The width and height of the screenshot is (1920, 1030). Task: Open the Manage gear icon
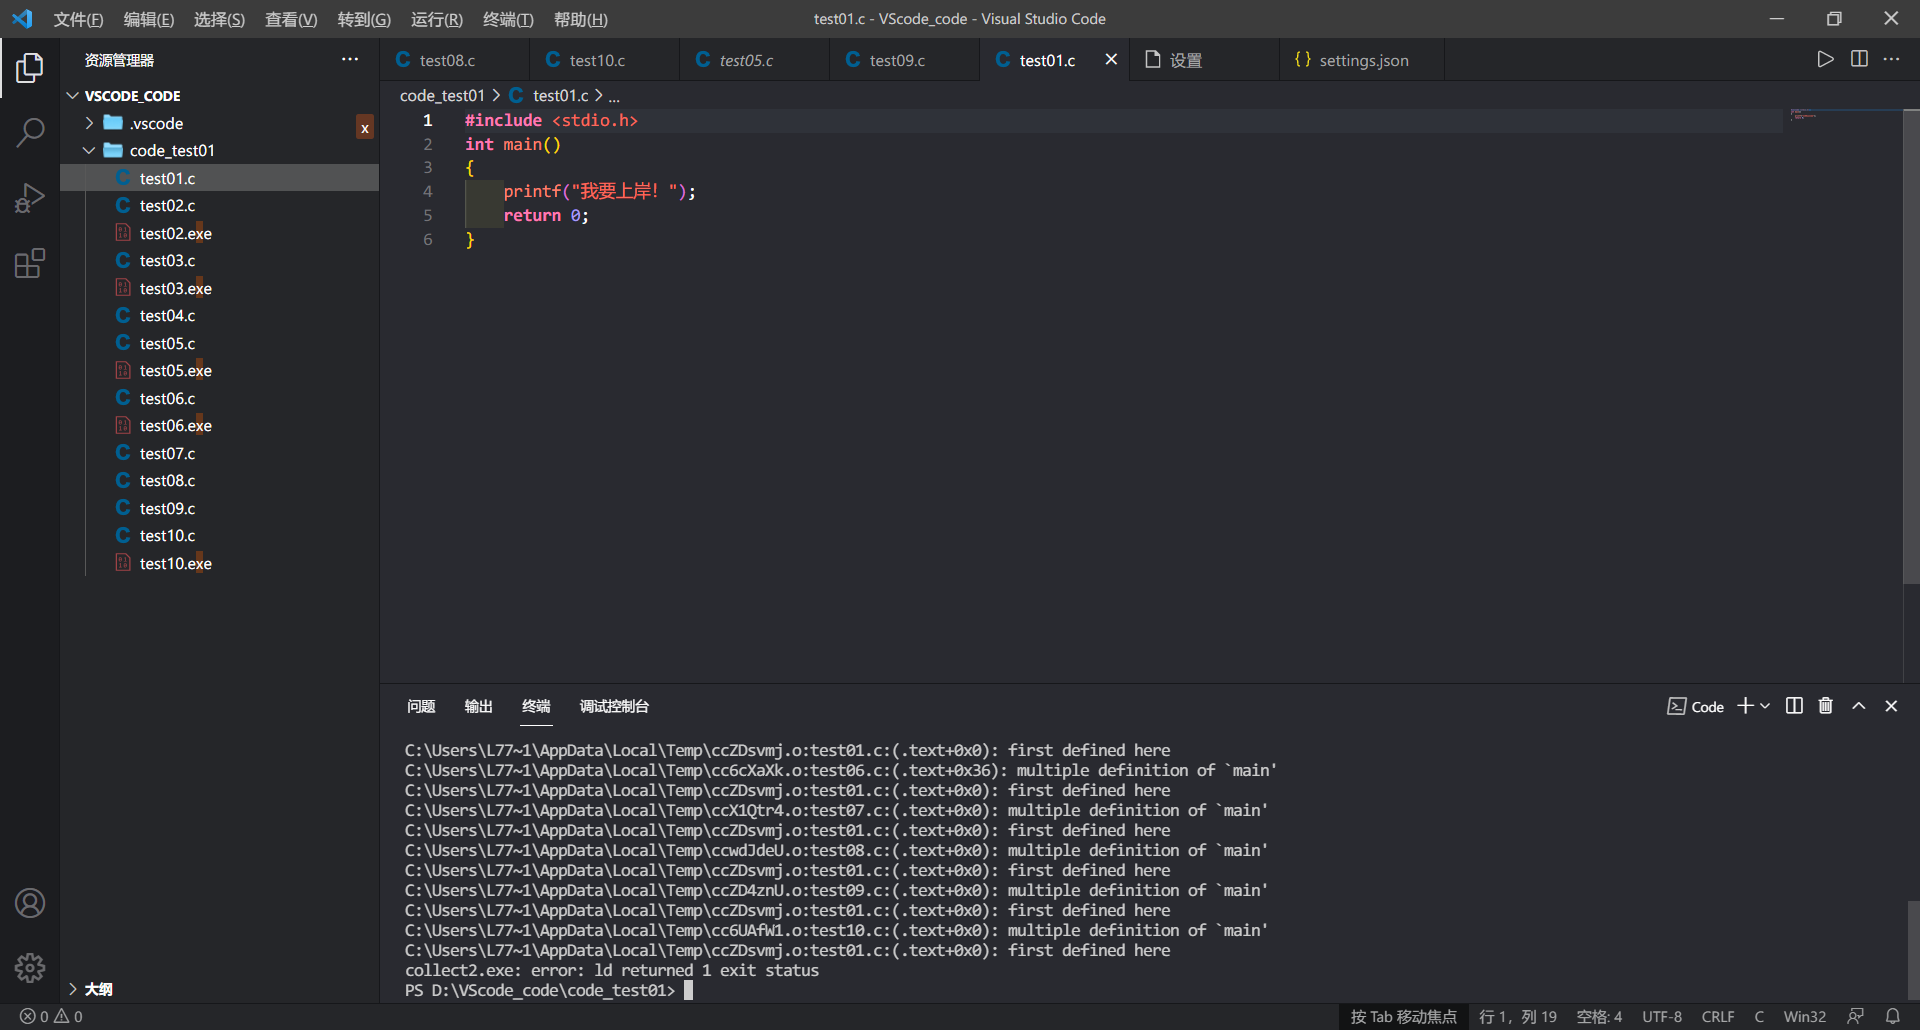click(30, 968)
